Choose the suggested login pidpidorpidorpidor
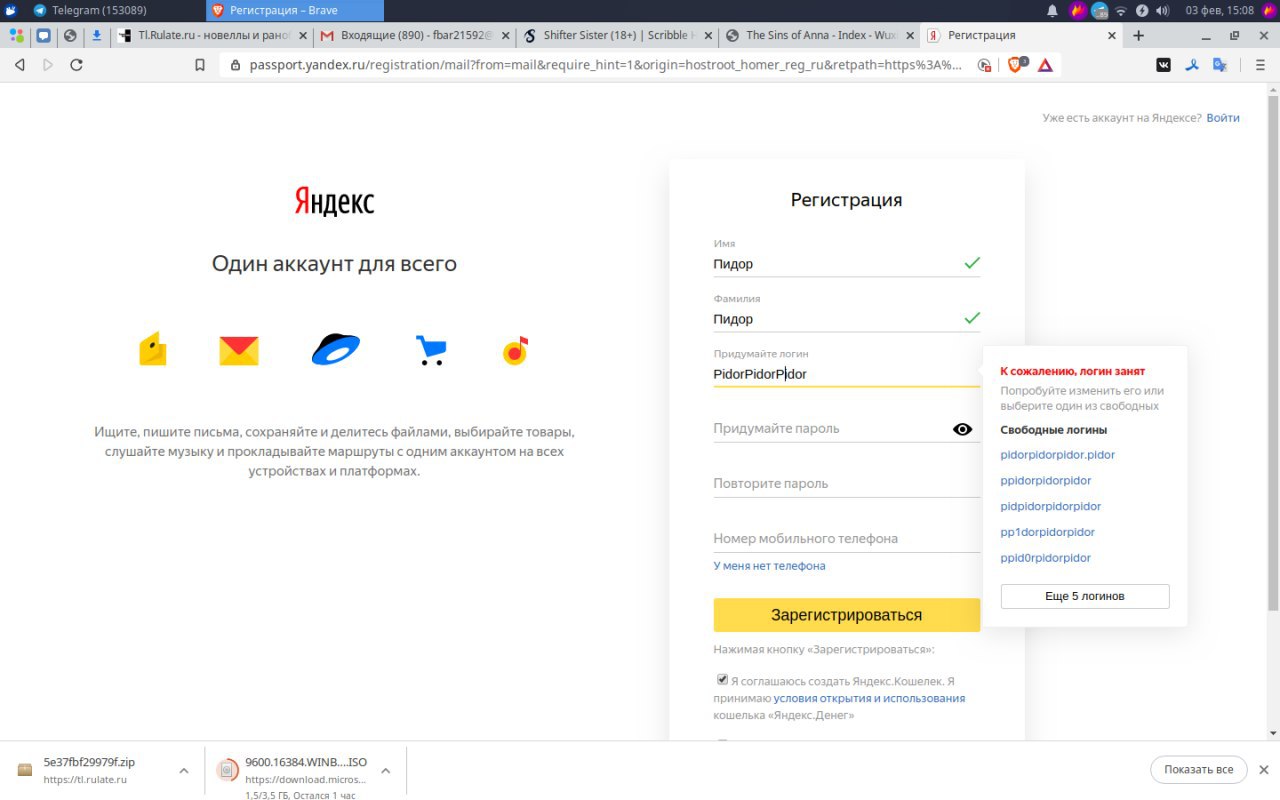The image size is (1280, 800). coord(1050,506)
